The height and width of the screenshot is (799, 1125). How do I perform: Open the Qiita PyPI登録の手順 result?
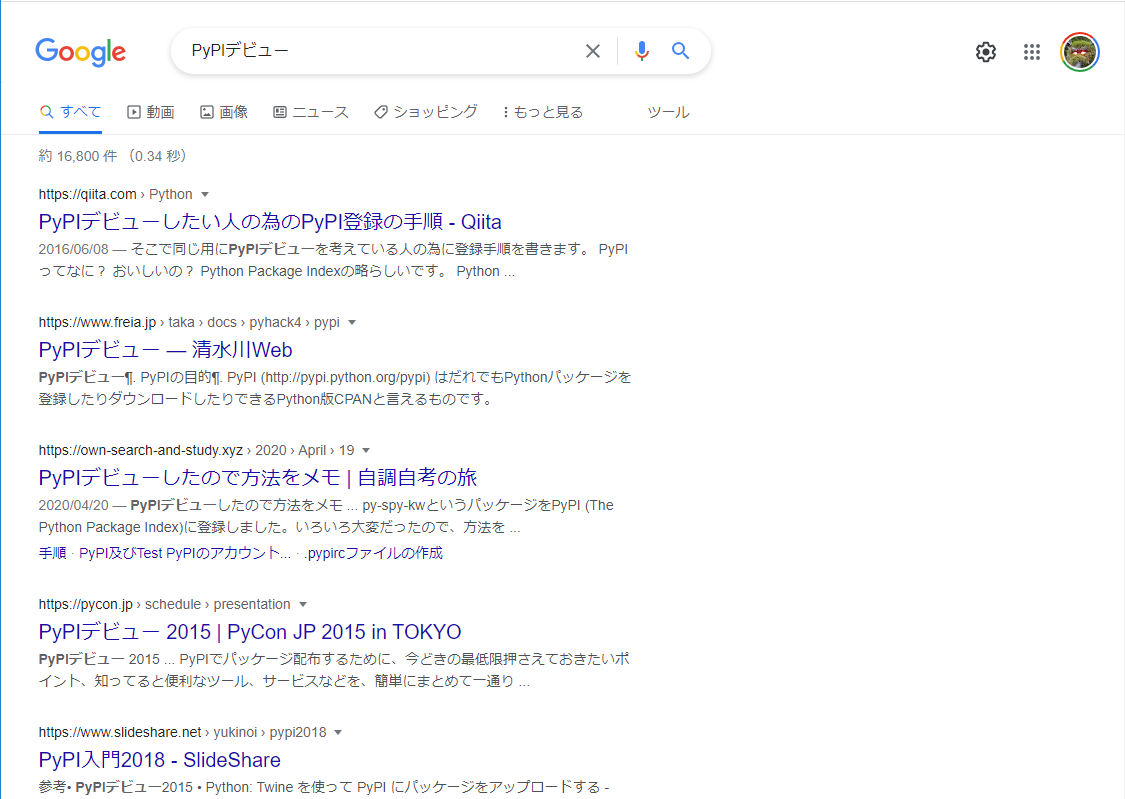[270, 222]
